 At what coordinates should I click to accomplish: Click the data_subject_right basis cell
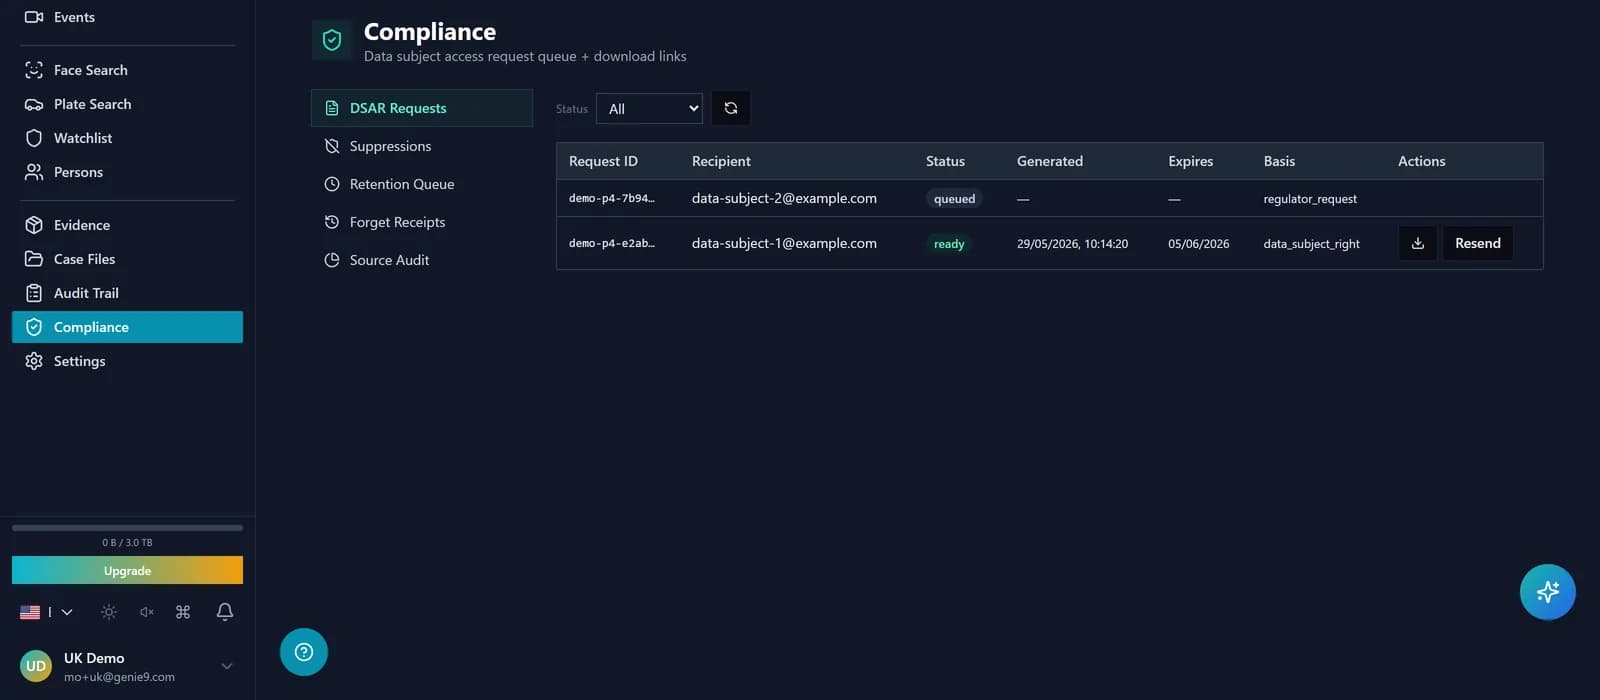coord(1311,244)
